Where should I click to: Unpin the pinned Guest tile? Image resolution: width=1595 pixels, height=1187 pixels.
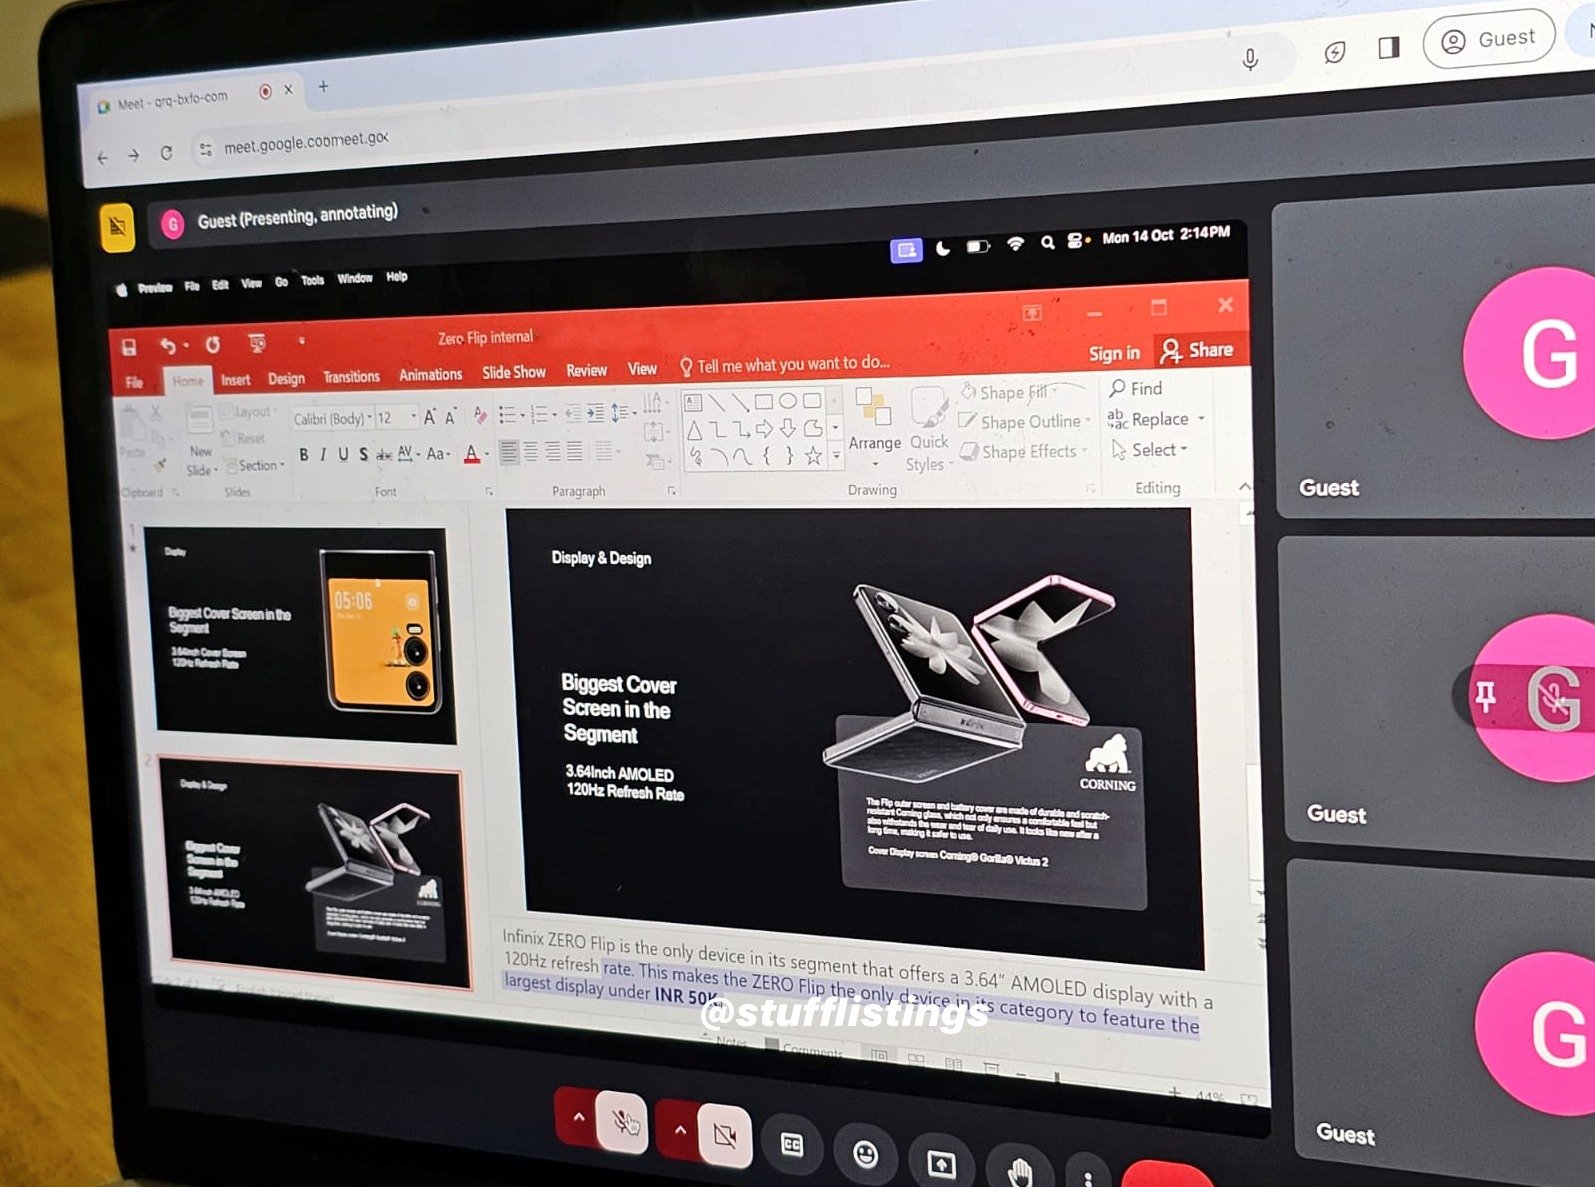[x=1486, y=696]
